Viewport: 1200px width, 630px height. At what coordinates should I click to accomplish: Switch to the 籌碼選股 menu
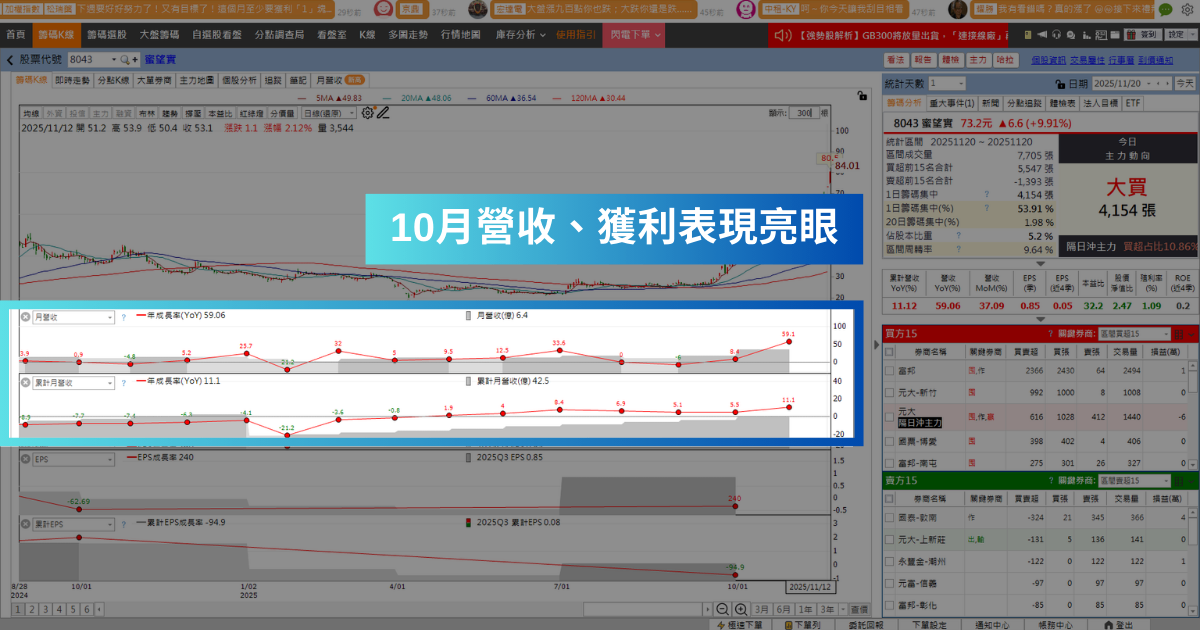(x=109, y=34)
